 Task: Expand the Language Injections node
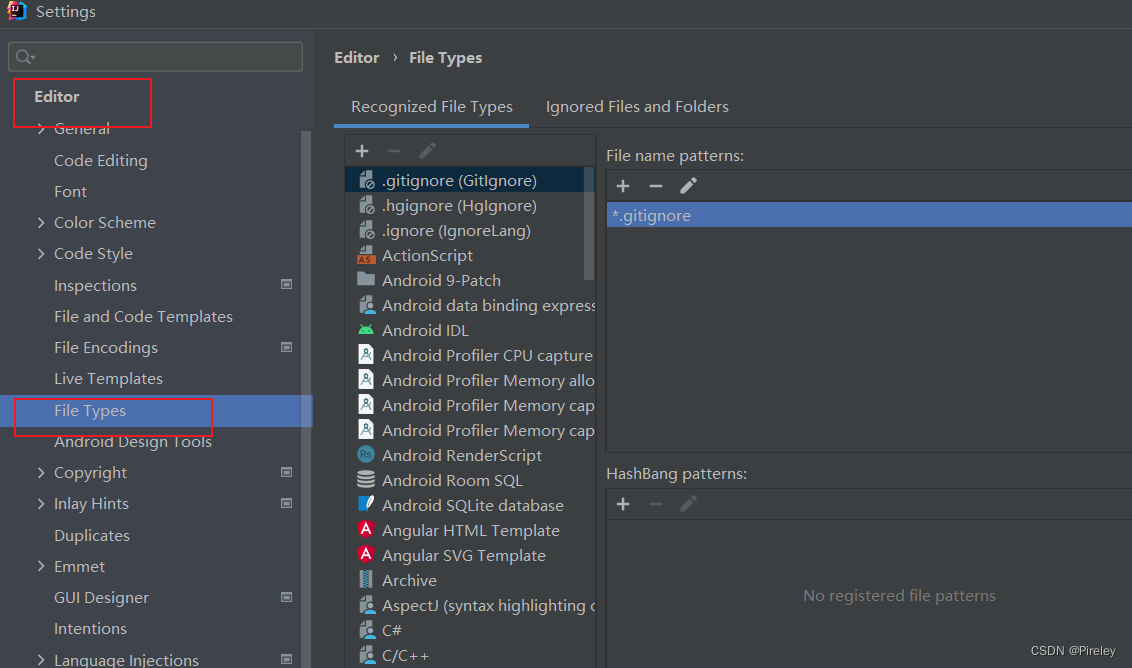pos(41,659)
